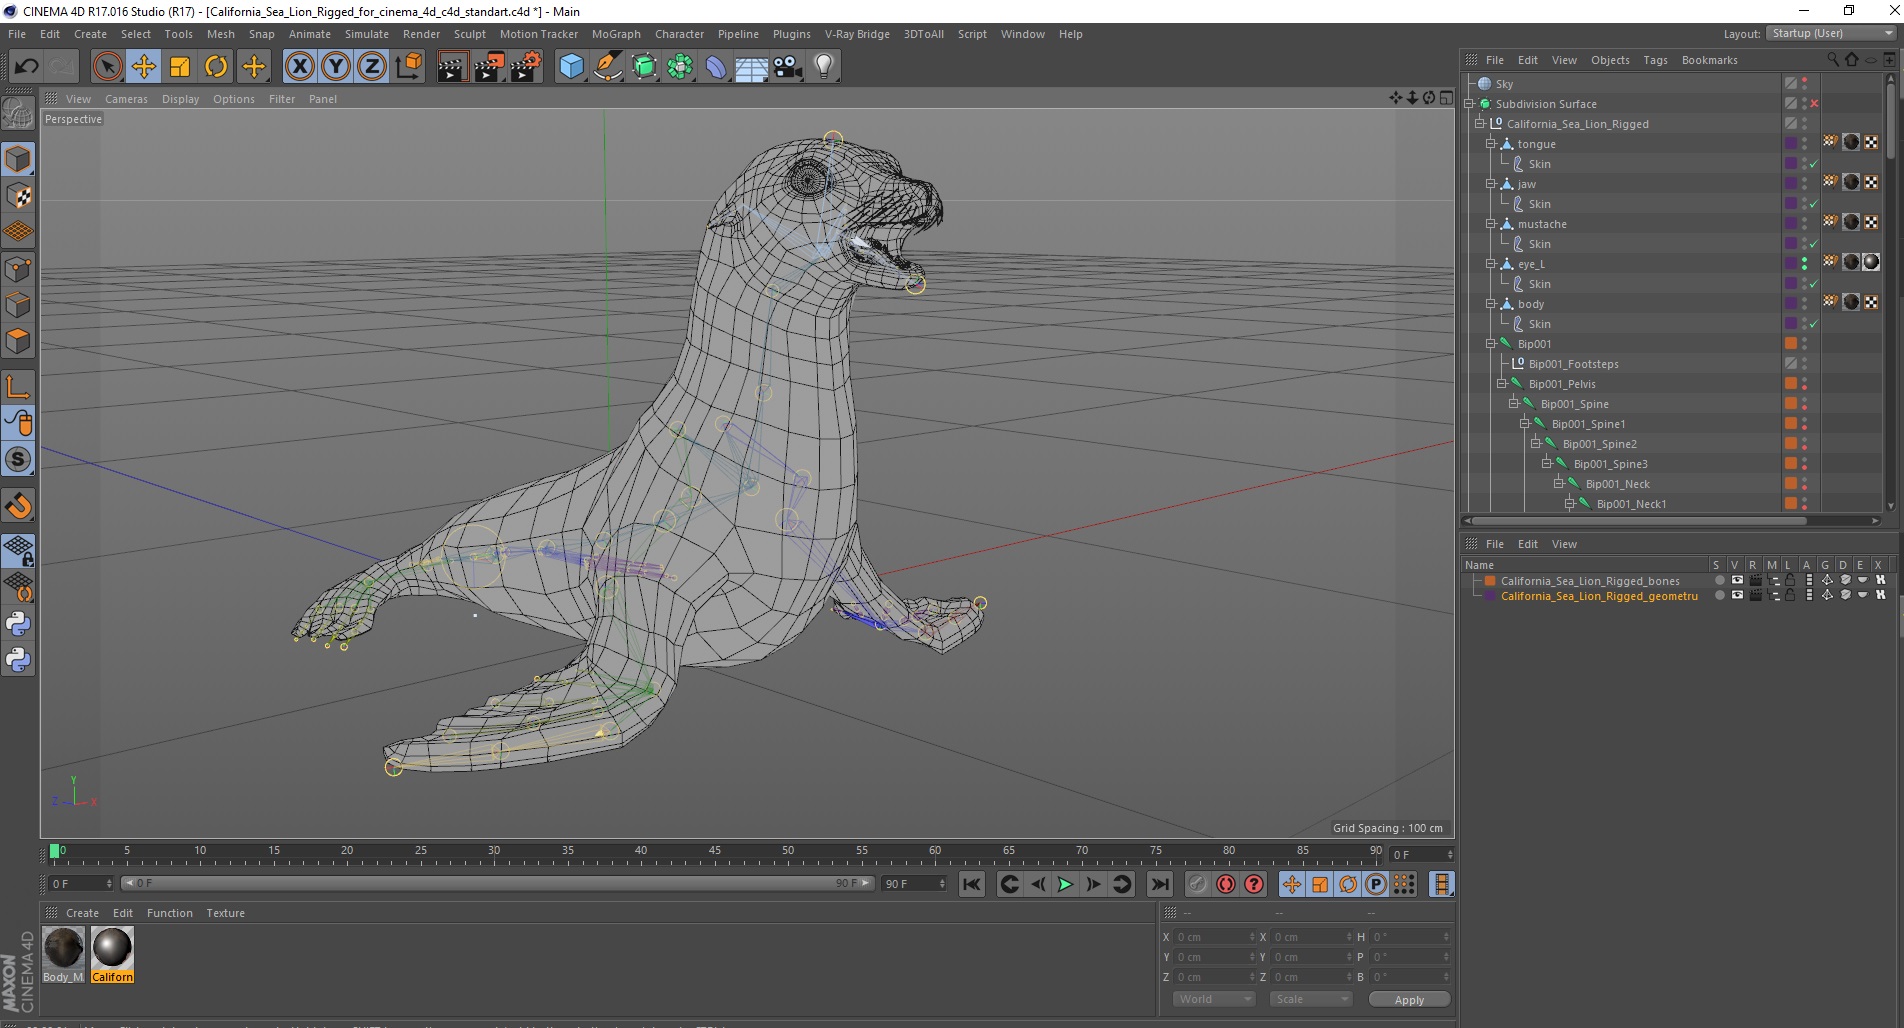Toggle Autokeying button
Image resolution: width=1904 pixels, height=1028 pixels.
(1226, 884)
